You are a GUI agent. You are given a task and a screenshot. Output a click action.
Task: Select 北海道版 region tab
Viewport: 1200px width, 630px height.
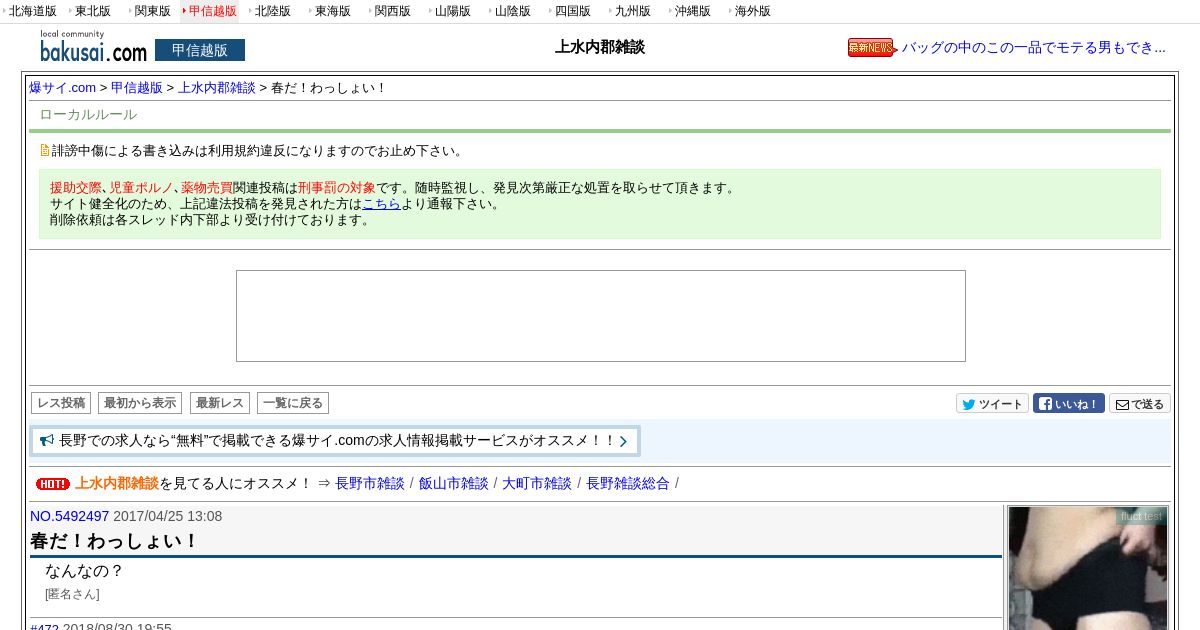click(x=32, y=11)
